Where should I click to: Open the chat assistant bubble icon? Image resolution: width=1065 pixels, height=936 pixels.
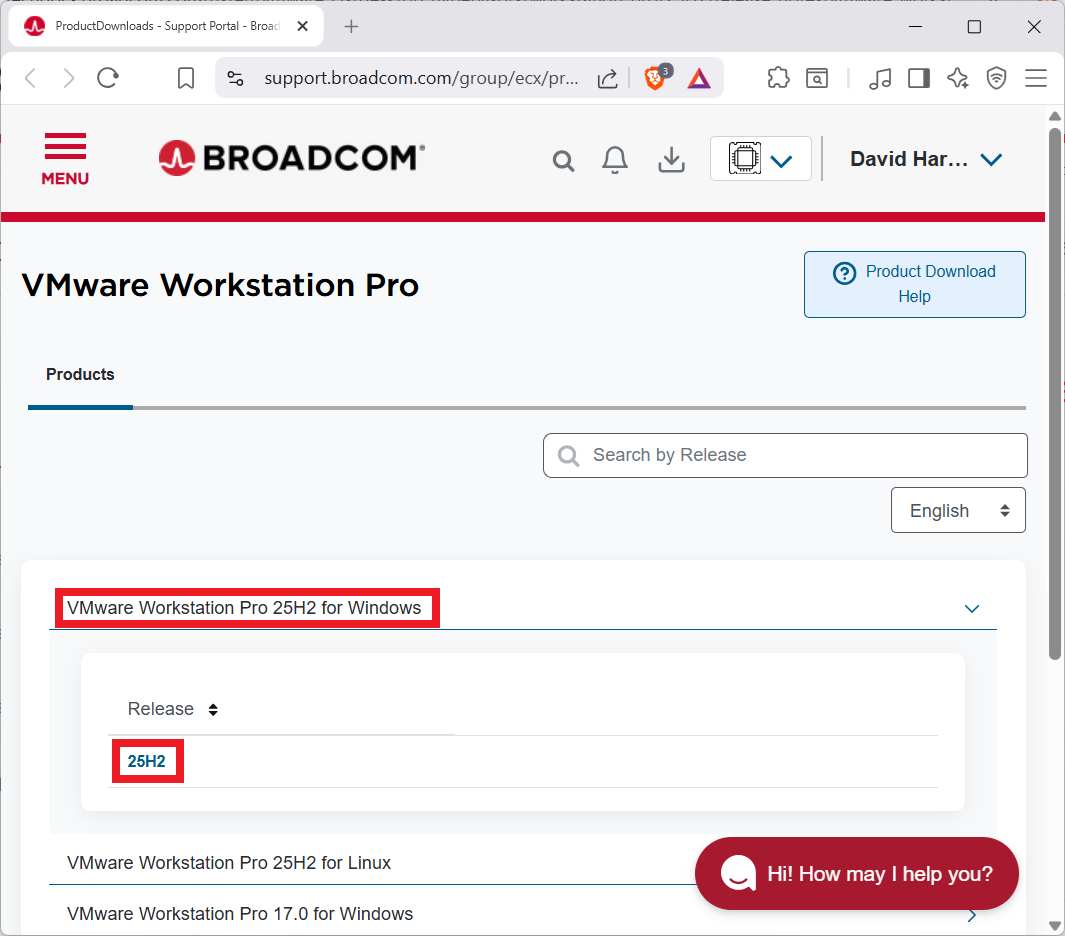(737, 873)
